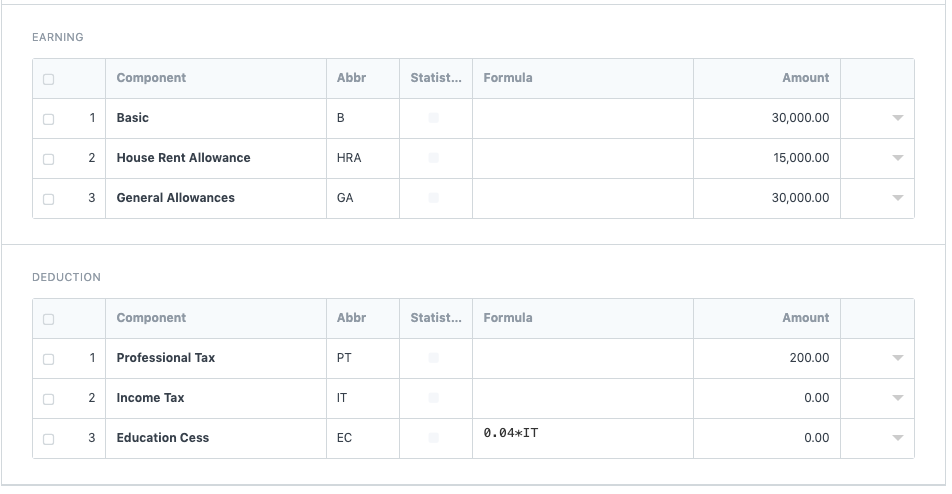The width and height of the screenshot is (952, 494).
Task: Open Professional Tax row dropdown arrow
Action: [x=897, y=358]
